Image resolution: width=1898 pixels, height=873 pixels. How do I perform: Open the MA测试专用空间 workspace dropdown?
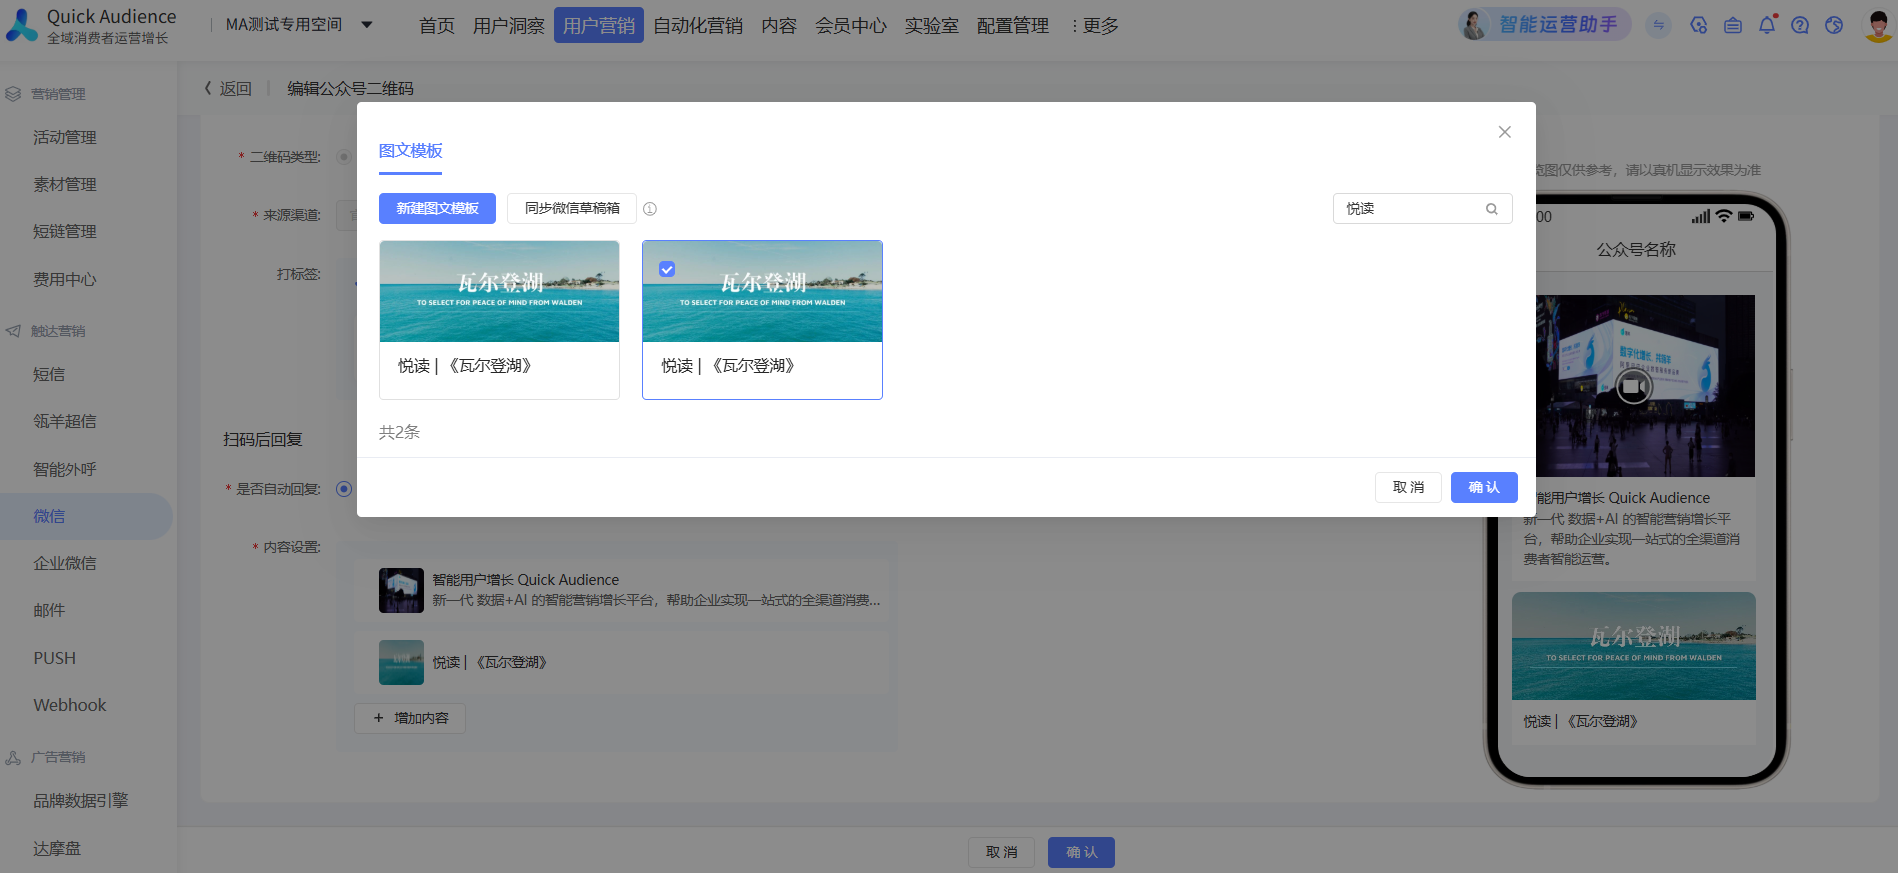tap(299, 25)
